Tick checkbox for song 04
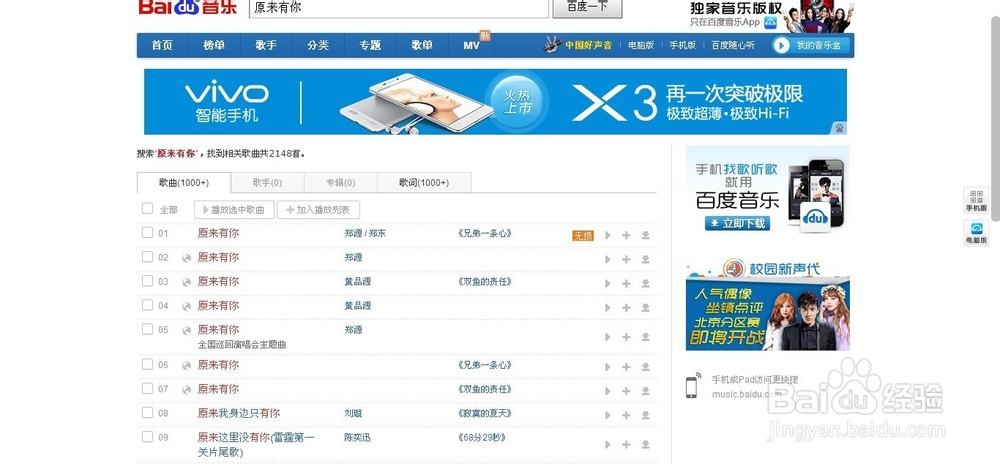Screen dimensions: 1000x464 click(x=147, y=305)
